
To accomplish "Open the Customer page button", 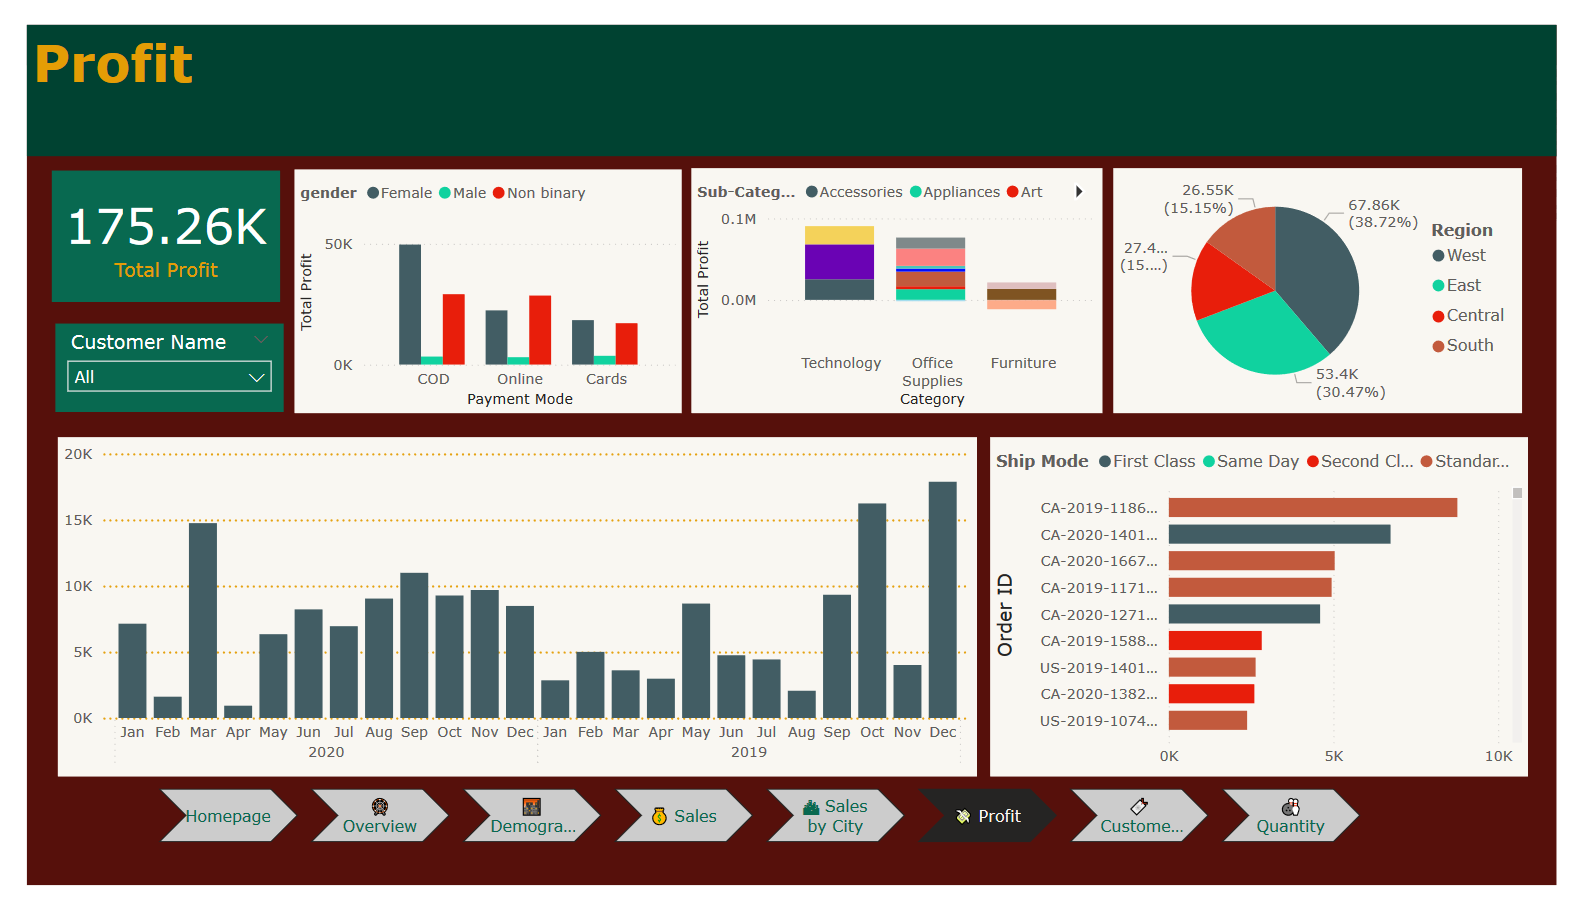I will [x=1139, y=816].
